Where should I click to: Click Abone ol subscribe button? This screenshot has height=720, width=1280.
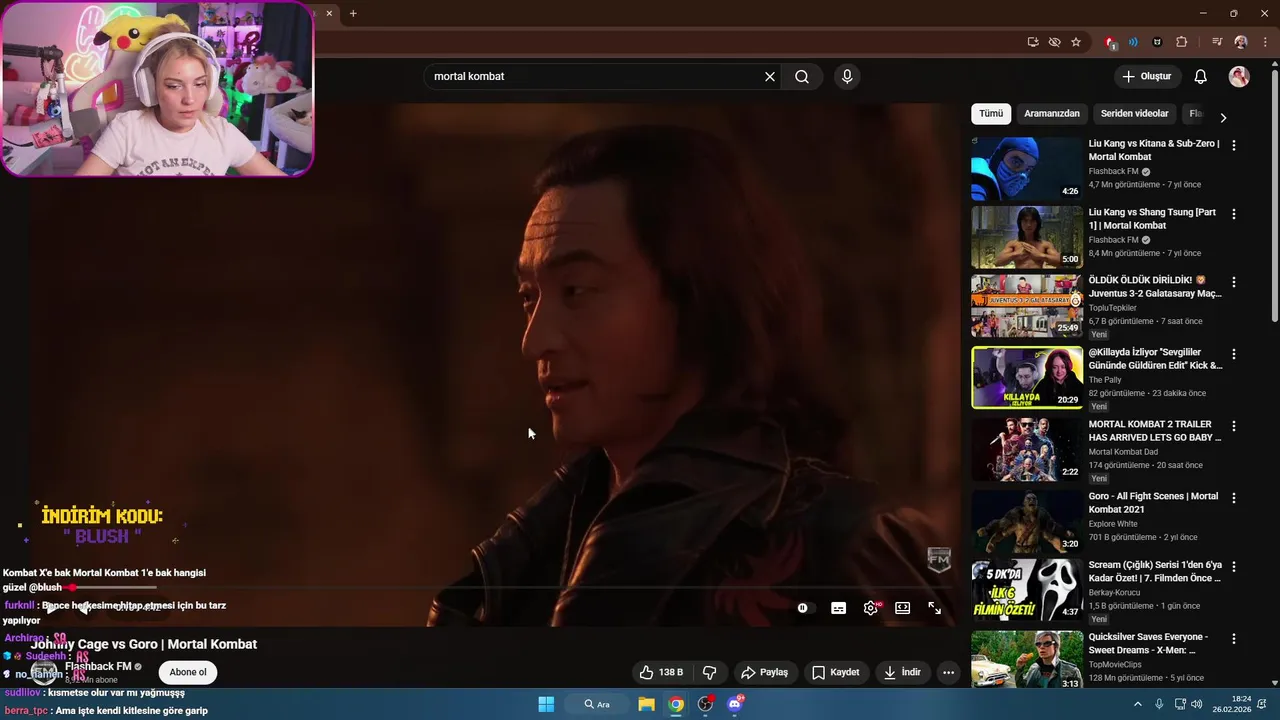tap(188, 672)
